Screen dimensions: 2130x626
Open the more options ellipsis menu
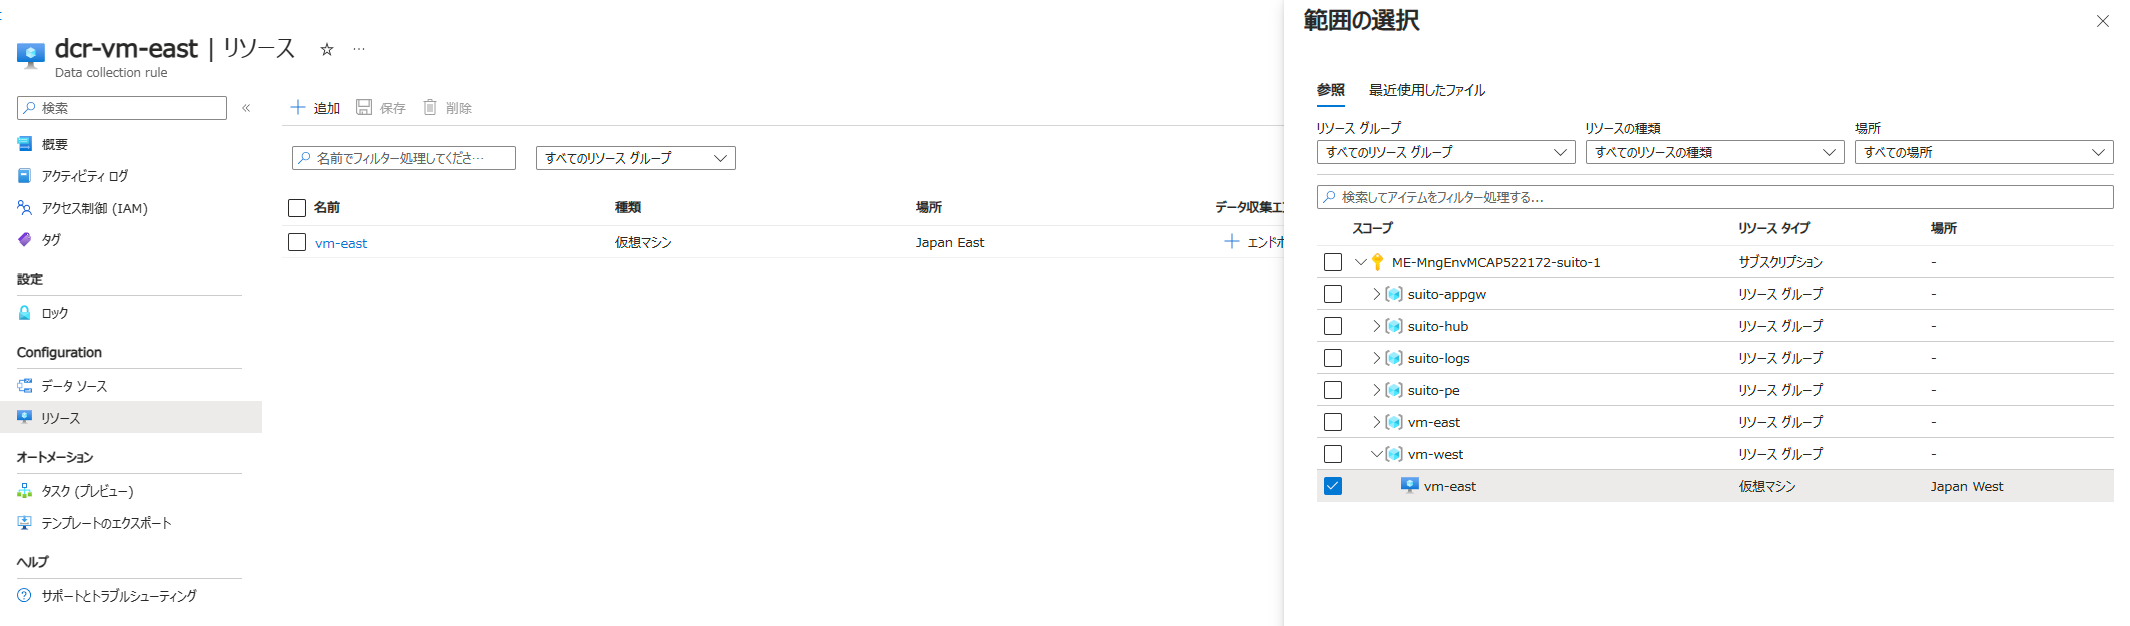point(359,49)
